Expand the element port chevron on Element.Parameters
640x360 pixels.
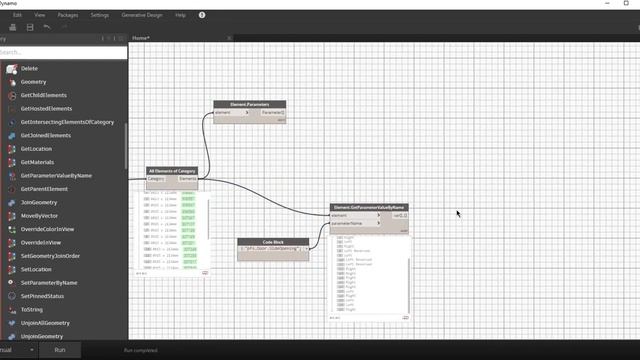click(247, 112)
